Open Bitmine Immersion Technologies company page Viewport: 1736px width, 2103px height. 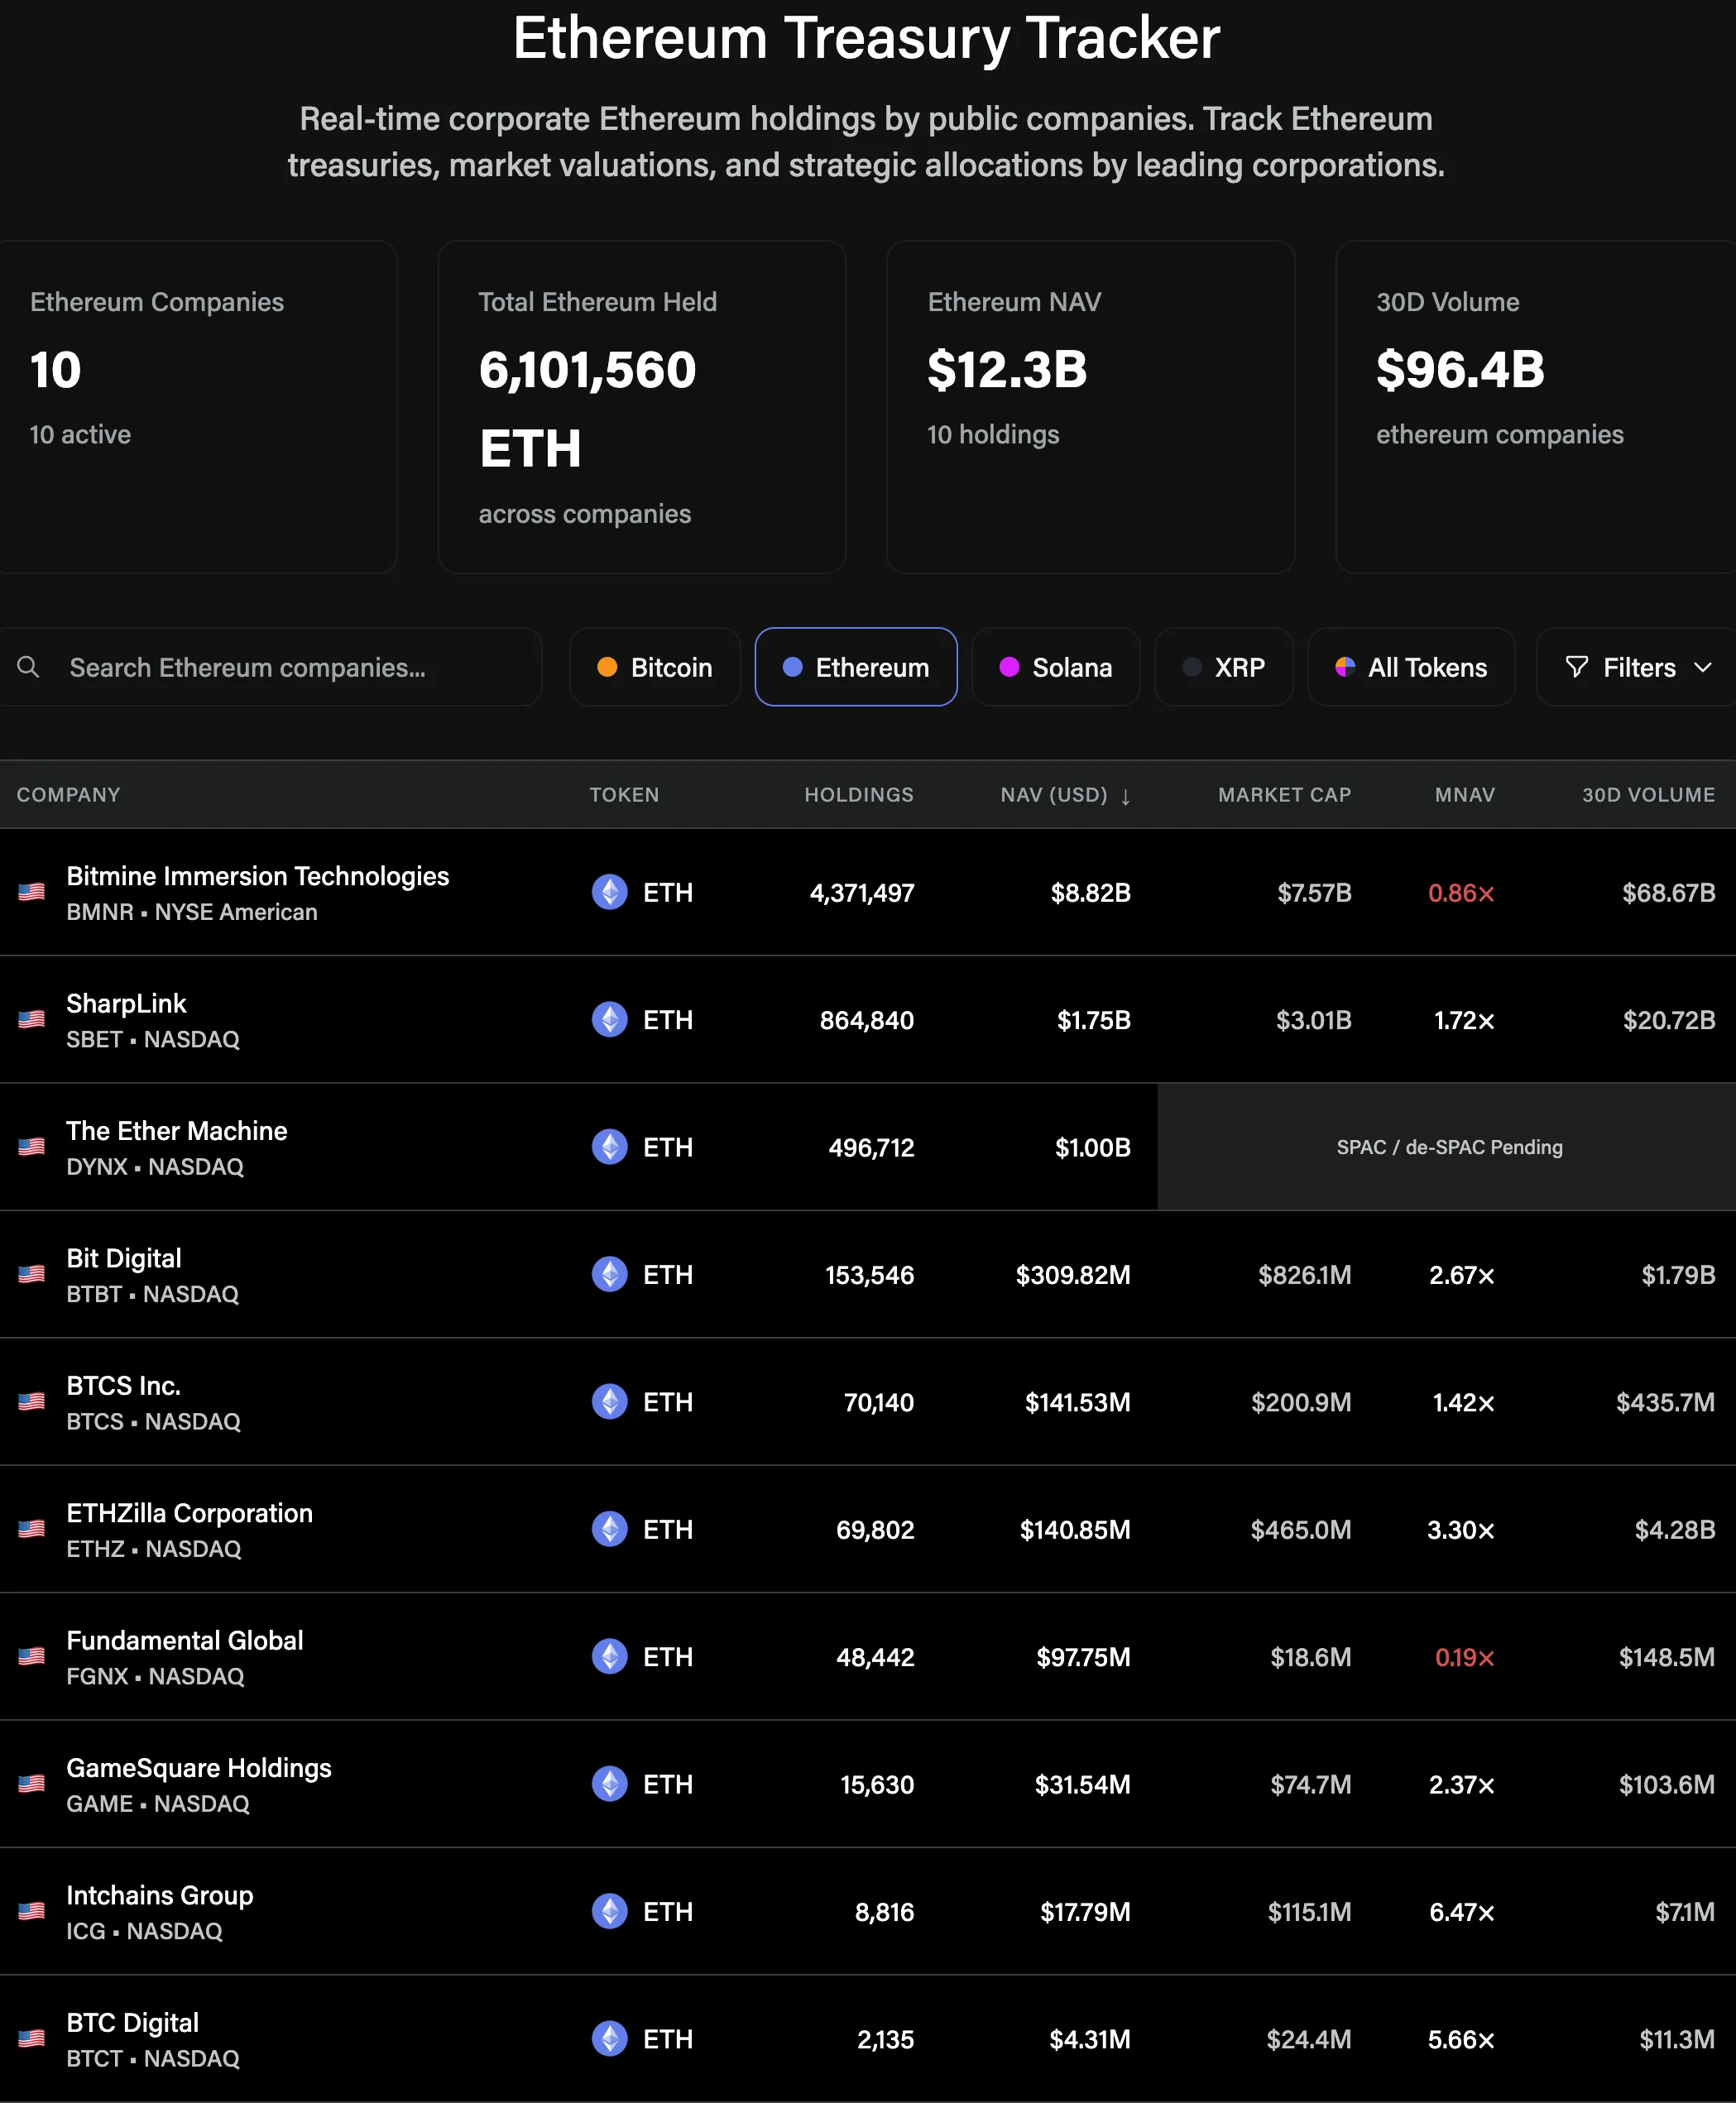257,876
